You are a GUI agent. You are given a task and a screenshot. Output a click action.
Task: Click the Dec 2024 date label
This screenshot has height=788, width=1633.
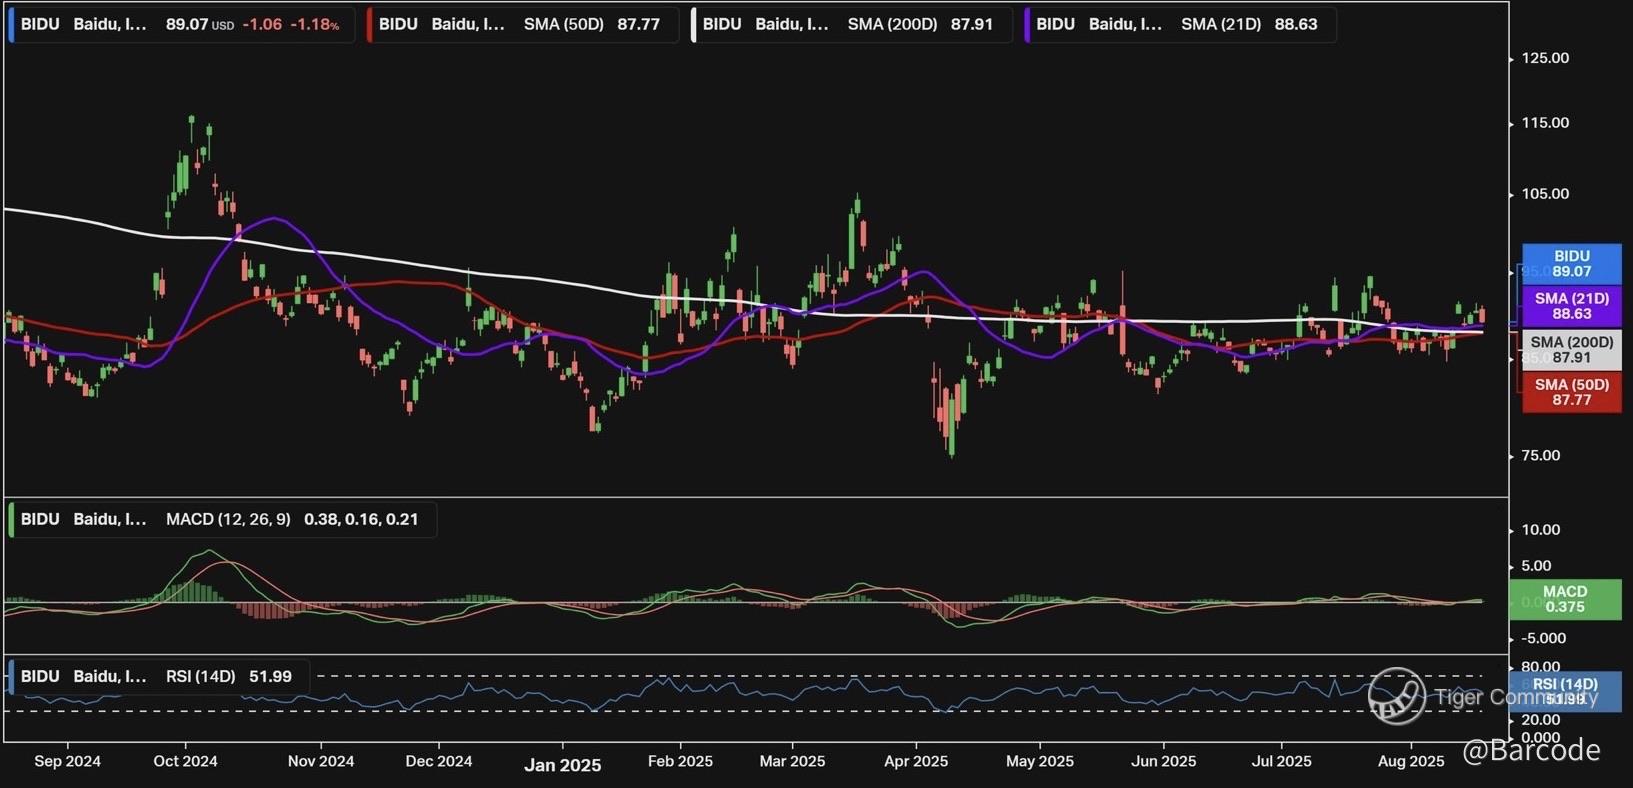point(439,761)
